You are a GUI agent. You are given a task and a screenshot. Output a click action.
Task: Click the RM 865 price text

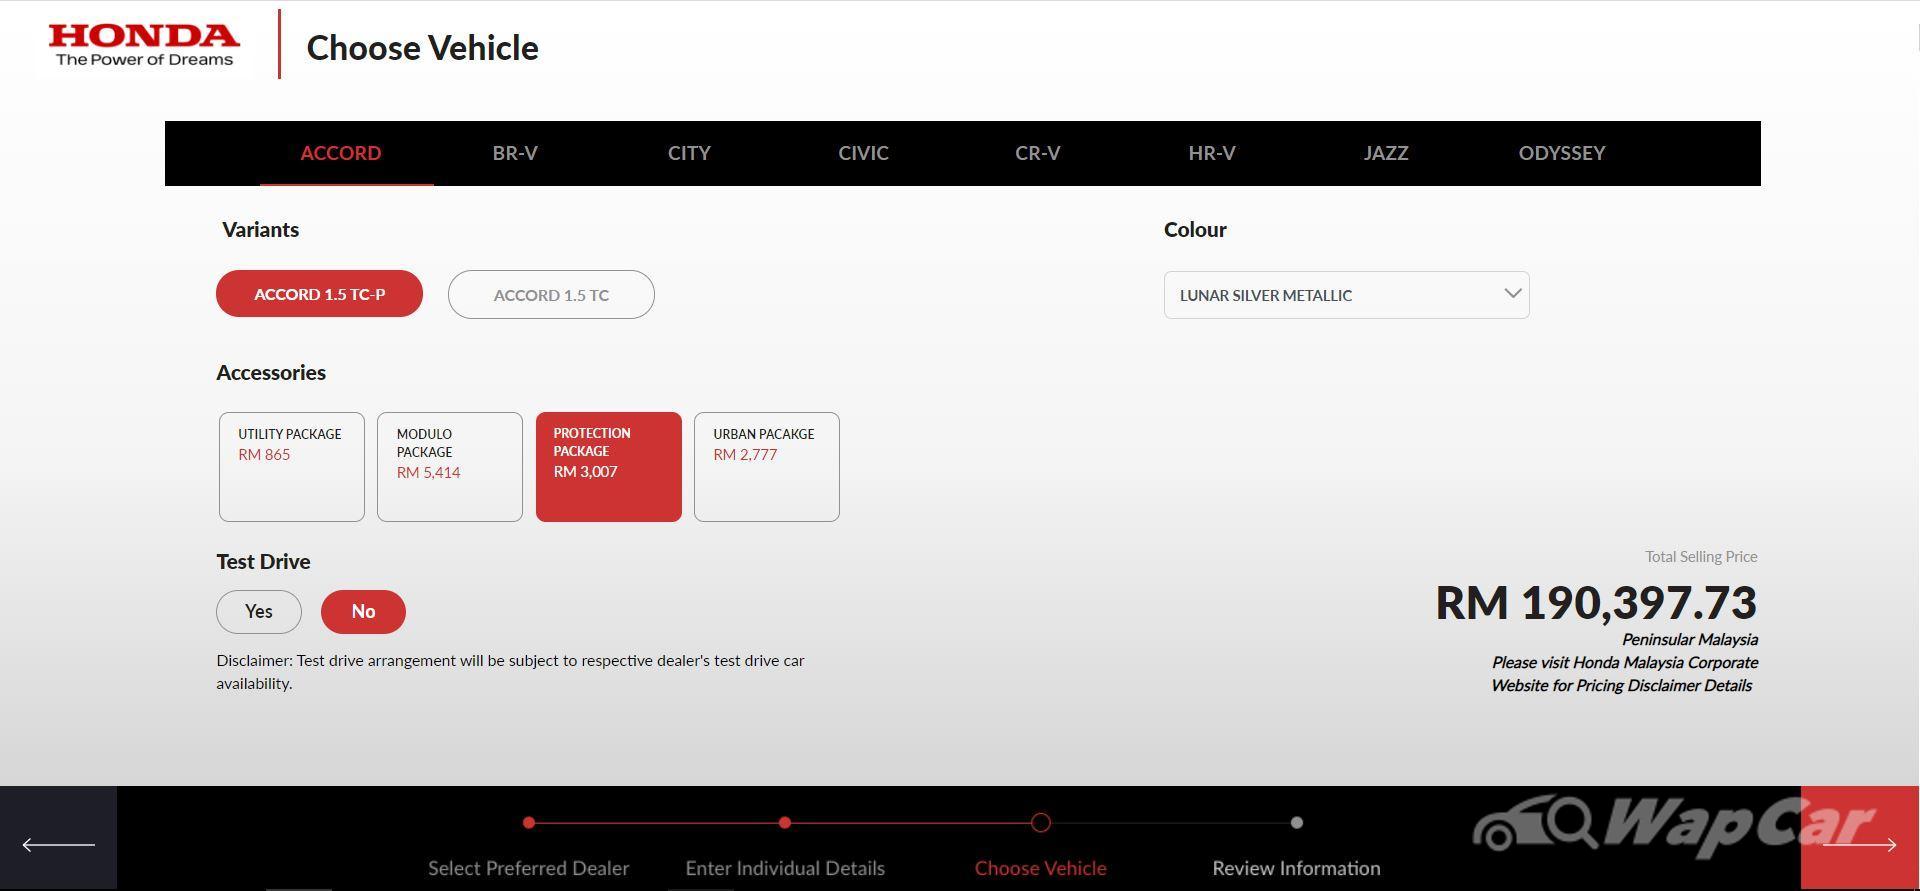pyautogui.click(x=264, y=455)
